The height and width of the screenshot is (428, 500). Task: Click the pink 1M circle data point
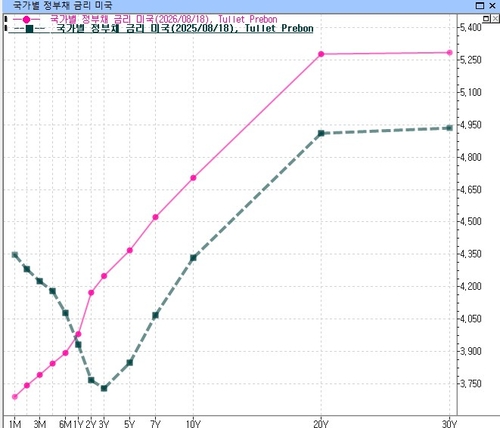pyautogui.click(x=15, y=397)
